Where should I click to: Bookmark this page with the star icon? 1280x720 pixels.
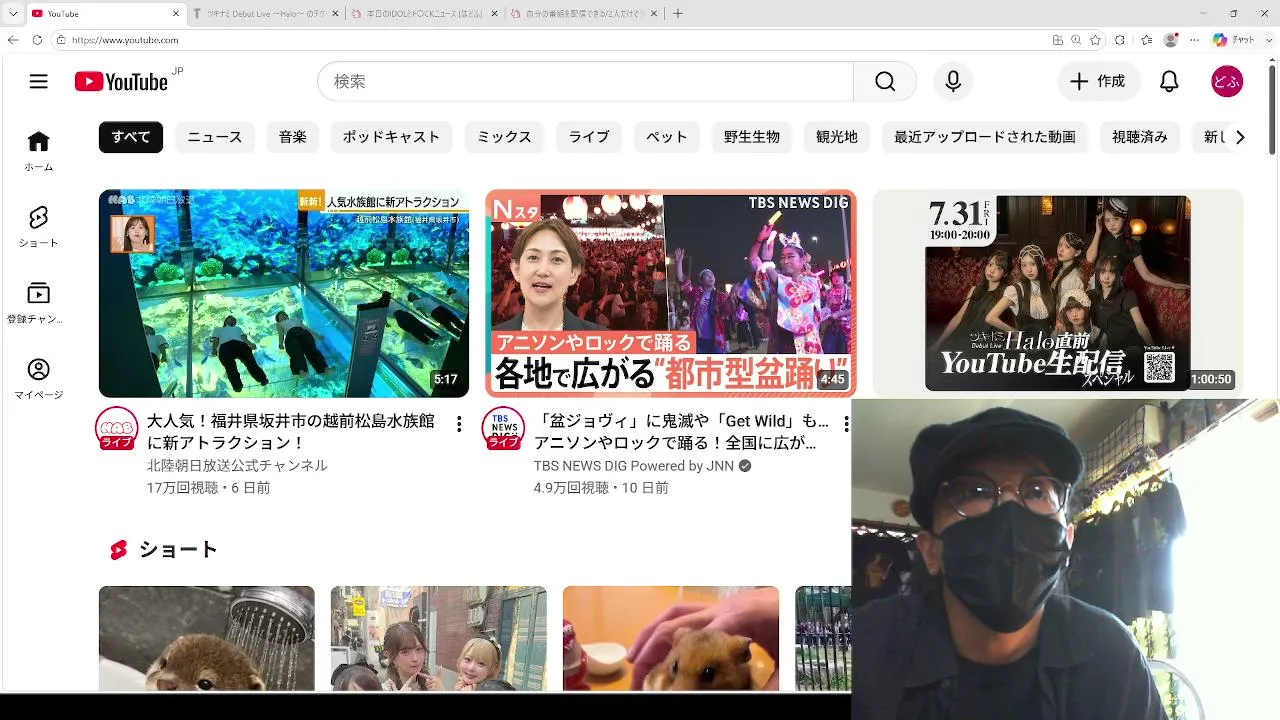coord(1096,40)
